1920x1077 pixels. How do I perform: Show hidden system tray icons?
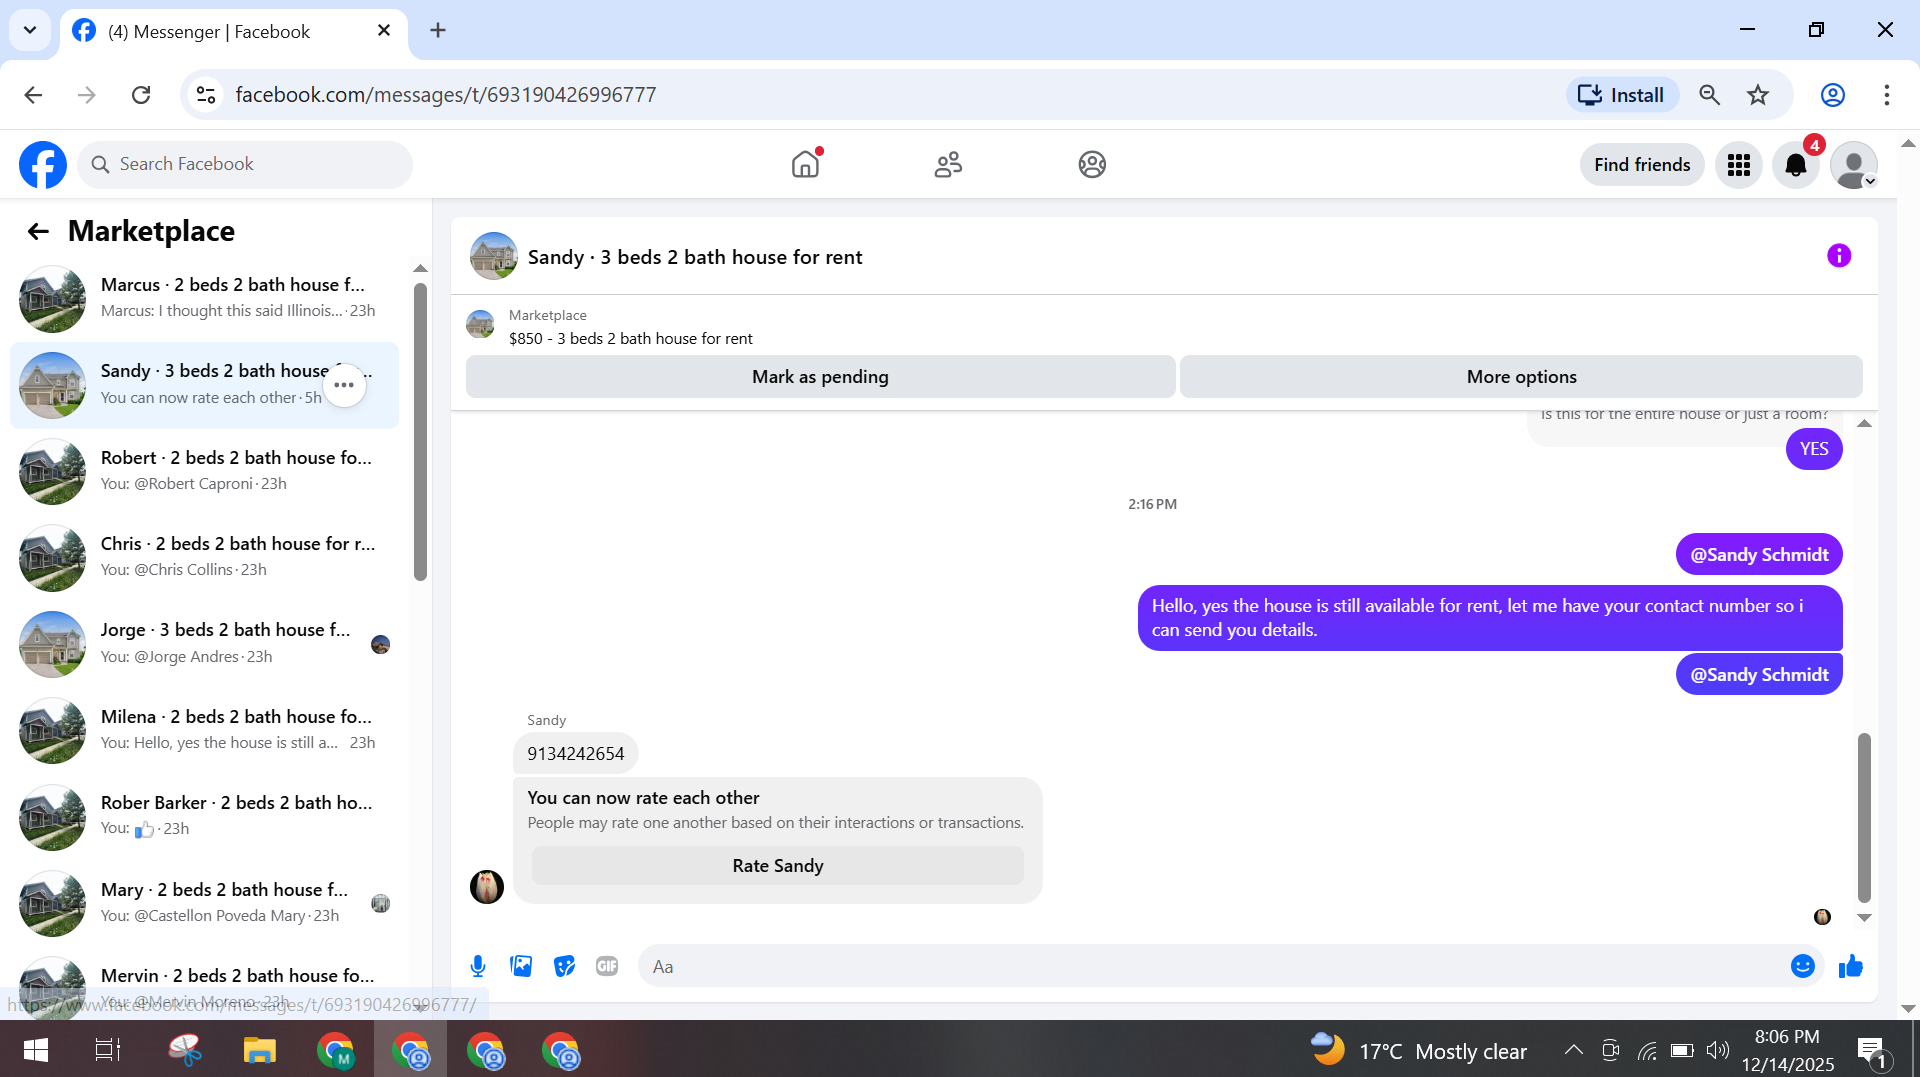point(1573,1050)
